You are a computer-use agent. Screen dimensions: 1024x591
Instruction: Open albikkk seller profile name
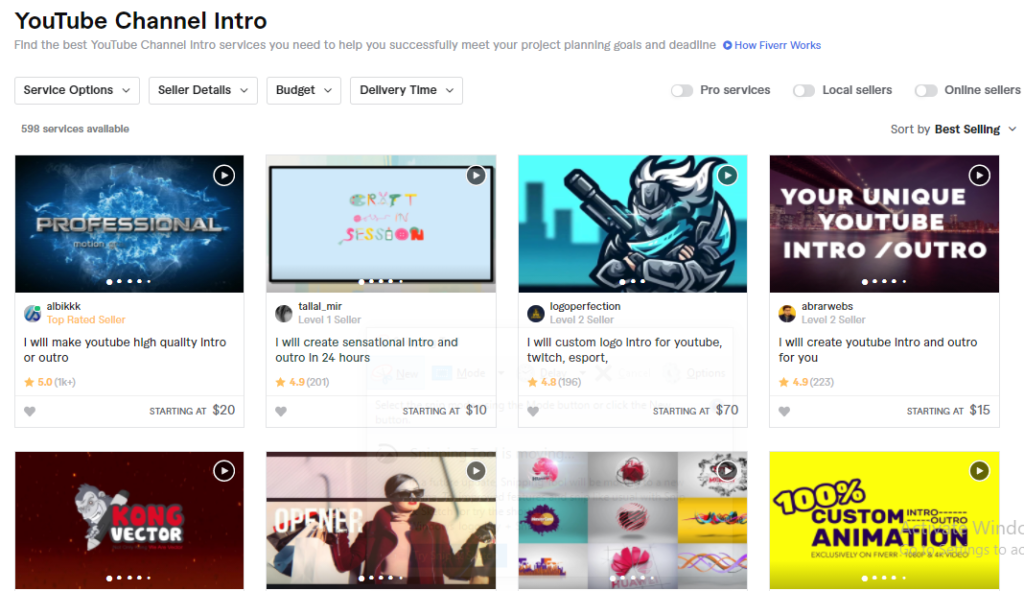[x=63, y=306]
